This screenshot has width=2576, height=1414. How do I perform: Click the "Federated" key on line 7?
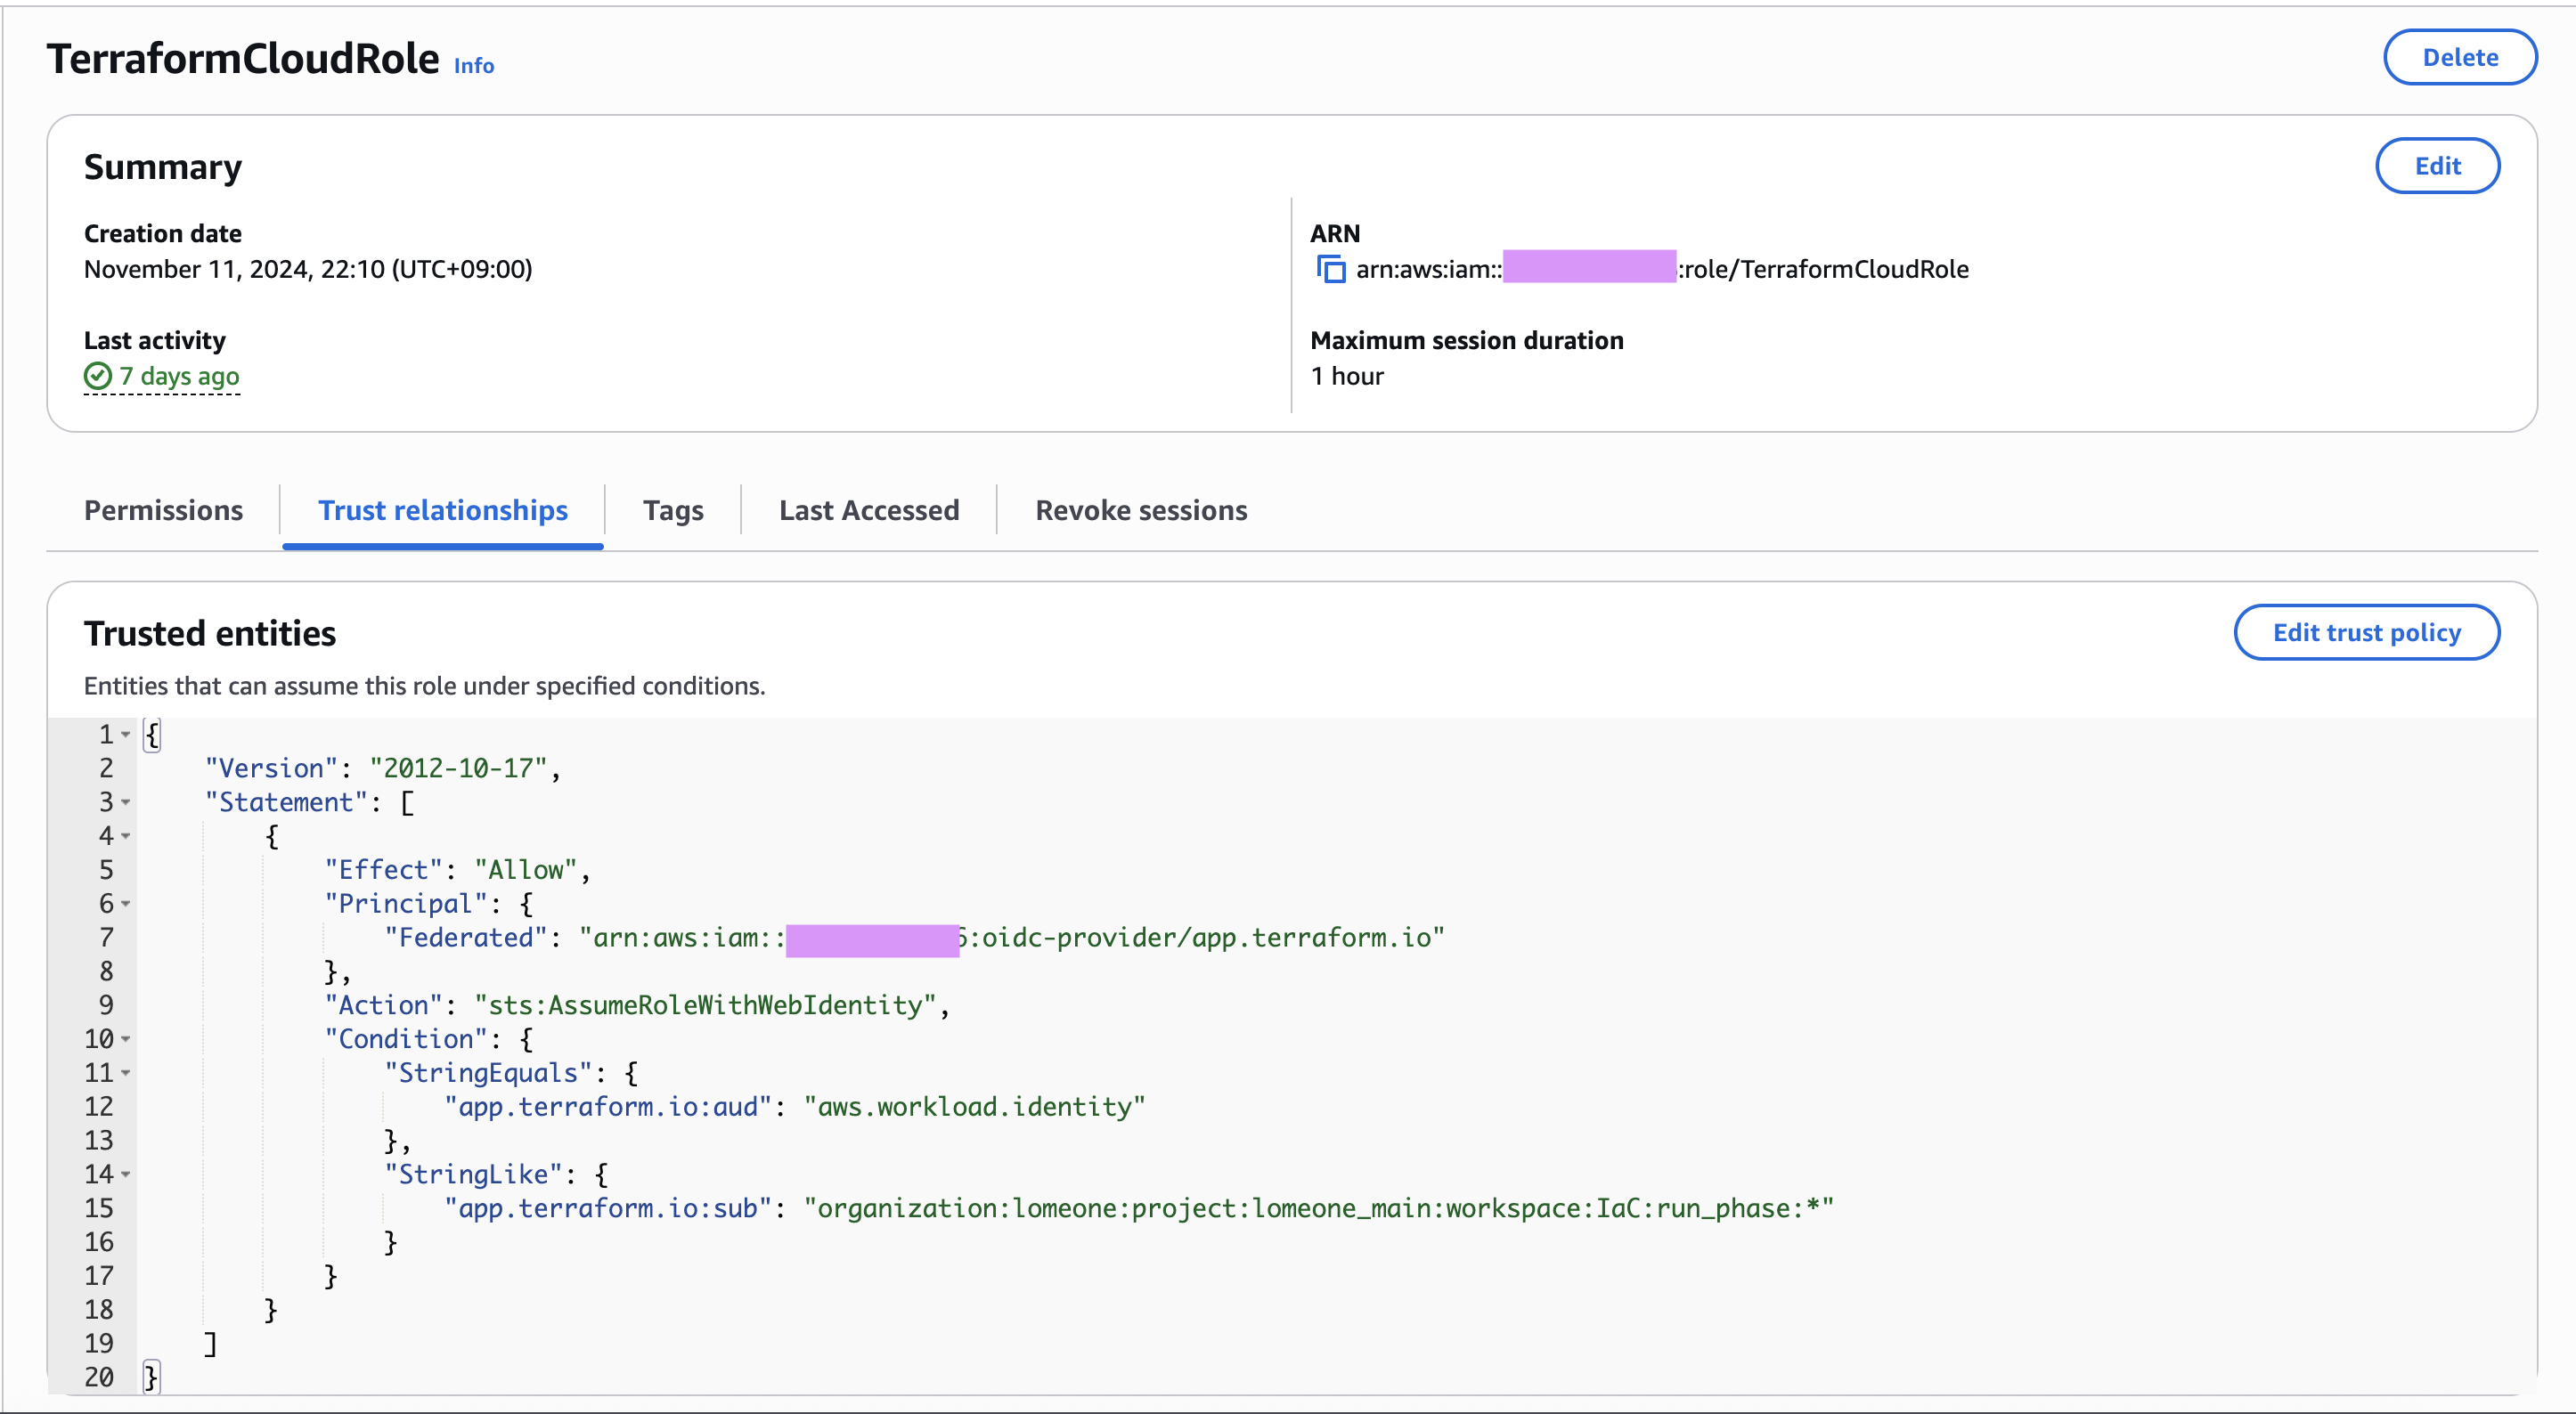(466, 937)
